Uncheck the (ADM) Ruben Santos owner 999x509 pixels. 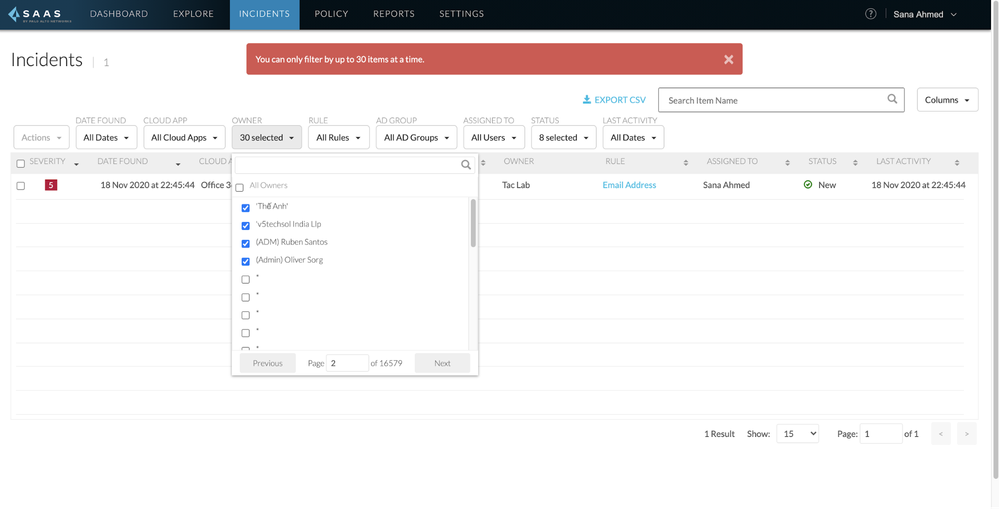pos(246,243)
